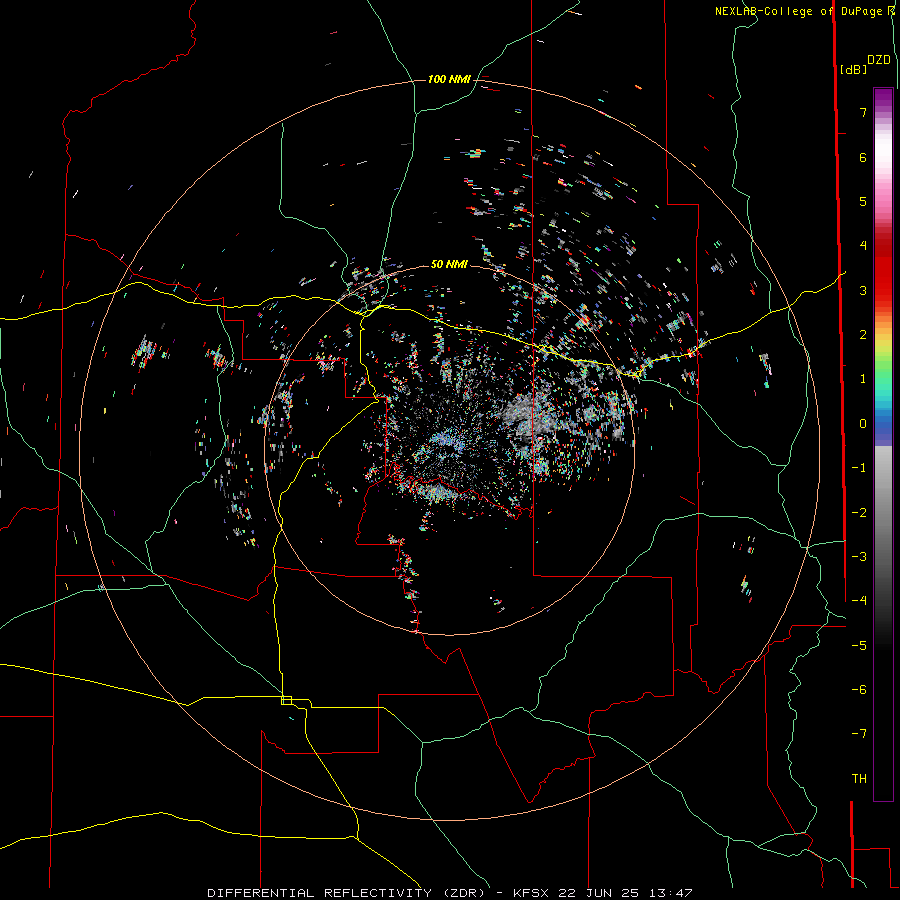The height and width of the screenshot is (900, 900).
Task: Click the ZDR color scale bar
Action: [x=883, y=444]
